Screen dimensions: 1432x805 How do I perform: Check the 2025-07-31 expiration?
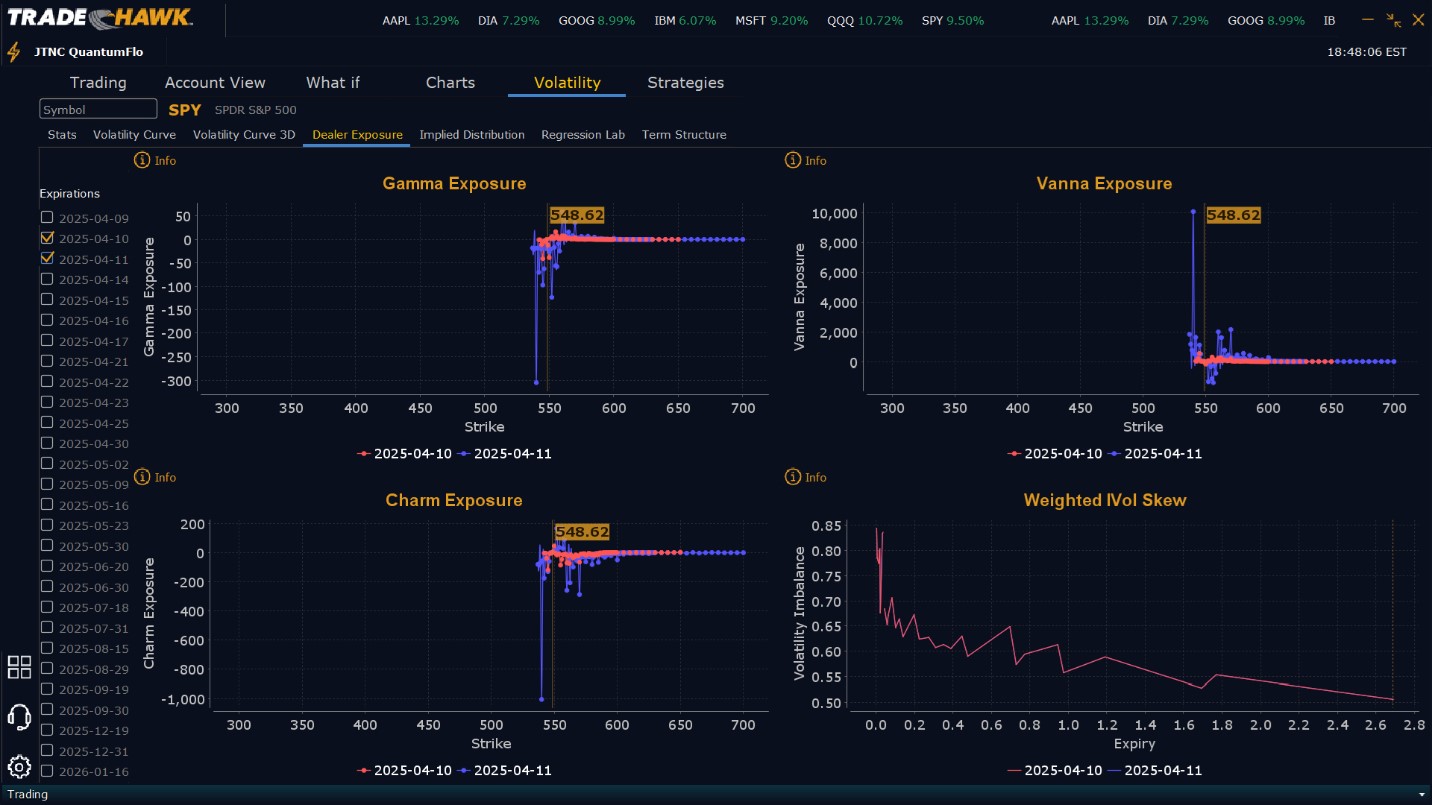pyautogui.click(x=47, y=628)
